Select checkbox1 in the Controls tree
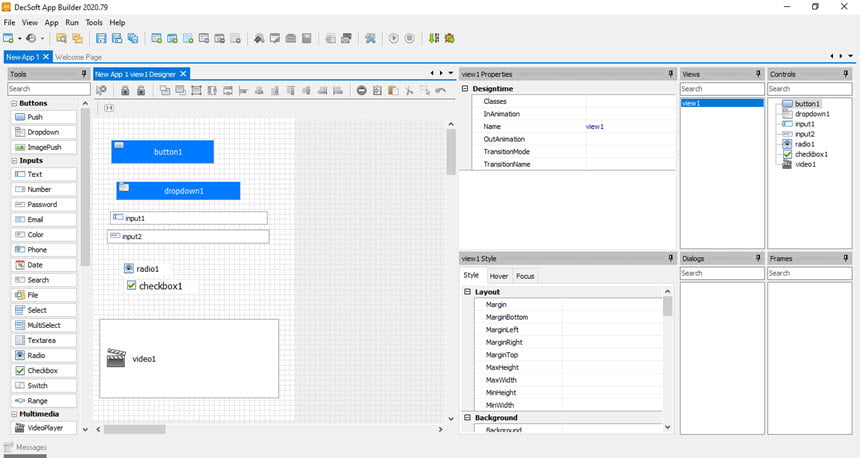Viewport: 860px width, 458px height. point(811,154)
